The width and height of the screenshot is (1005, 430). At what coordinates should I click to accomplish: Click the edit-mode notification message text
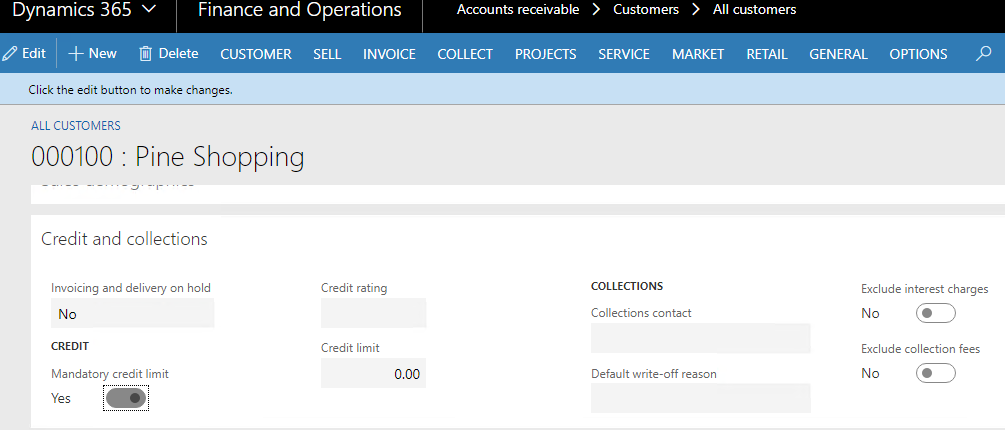click(x=130, y=90)
